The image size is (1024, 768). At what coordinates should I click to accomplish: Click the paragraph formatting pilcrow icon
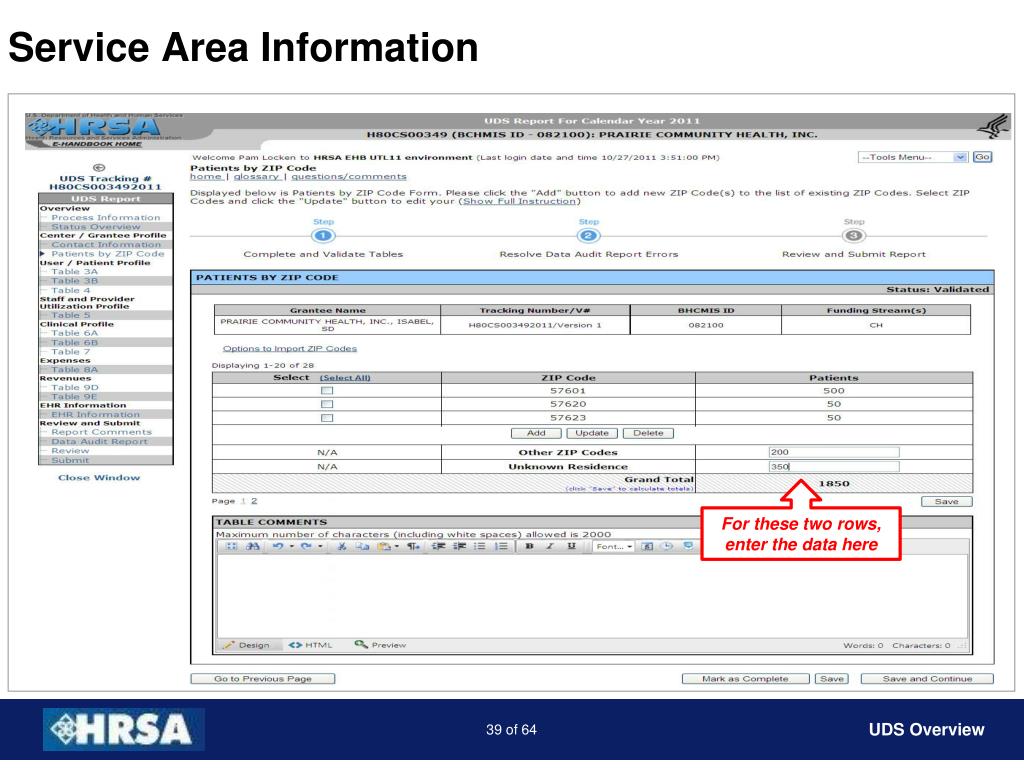pos(413,547)
